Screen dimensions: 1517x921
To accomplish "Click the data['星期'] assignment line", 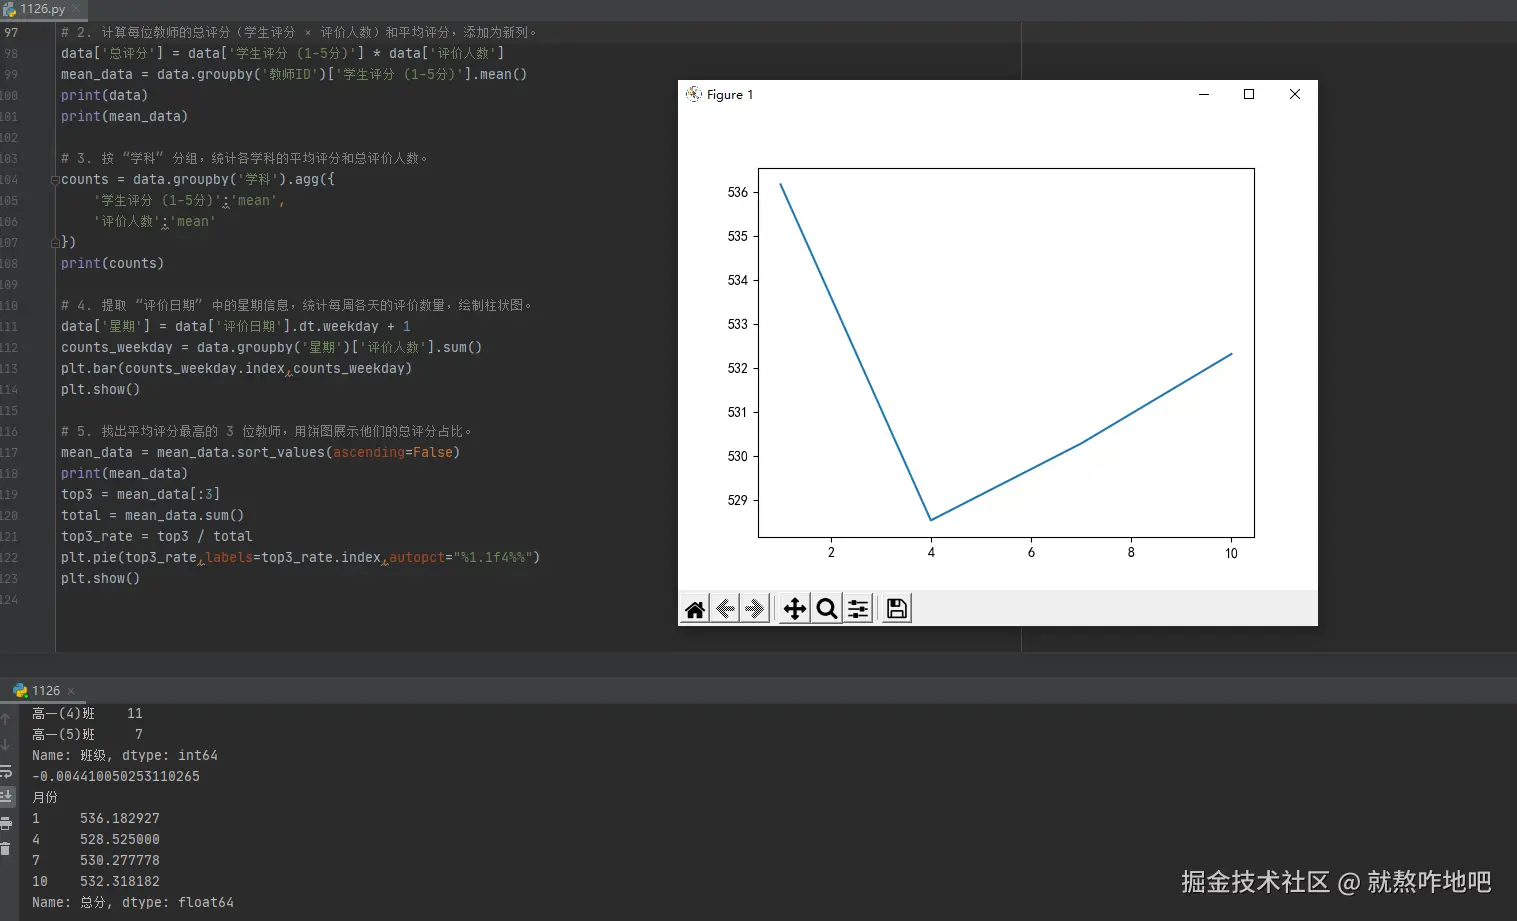I will (x=235, y=327).
